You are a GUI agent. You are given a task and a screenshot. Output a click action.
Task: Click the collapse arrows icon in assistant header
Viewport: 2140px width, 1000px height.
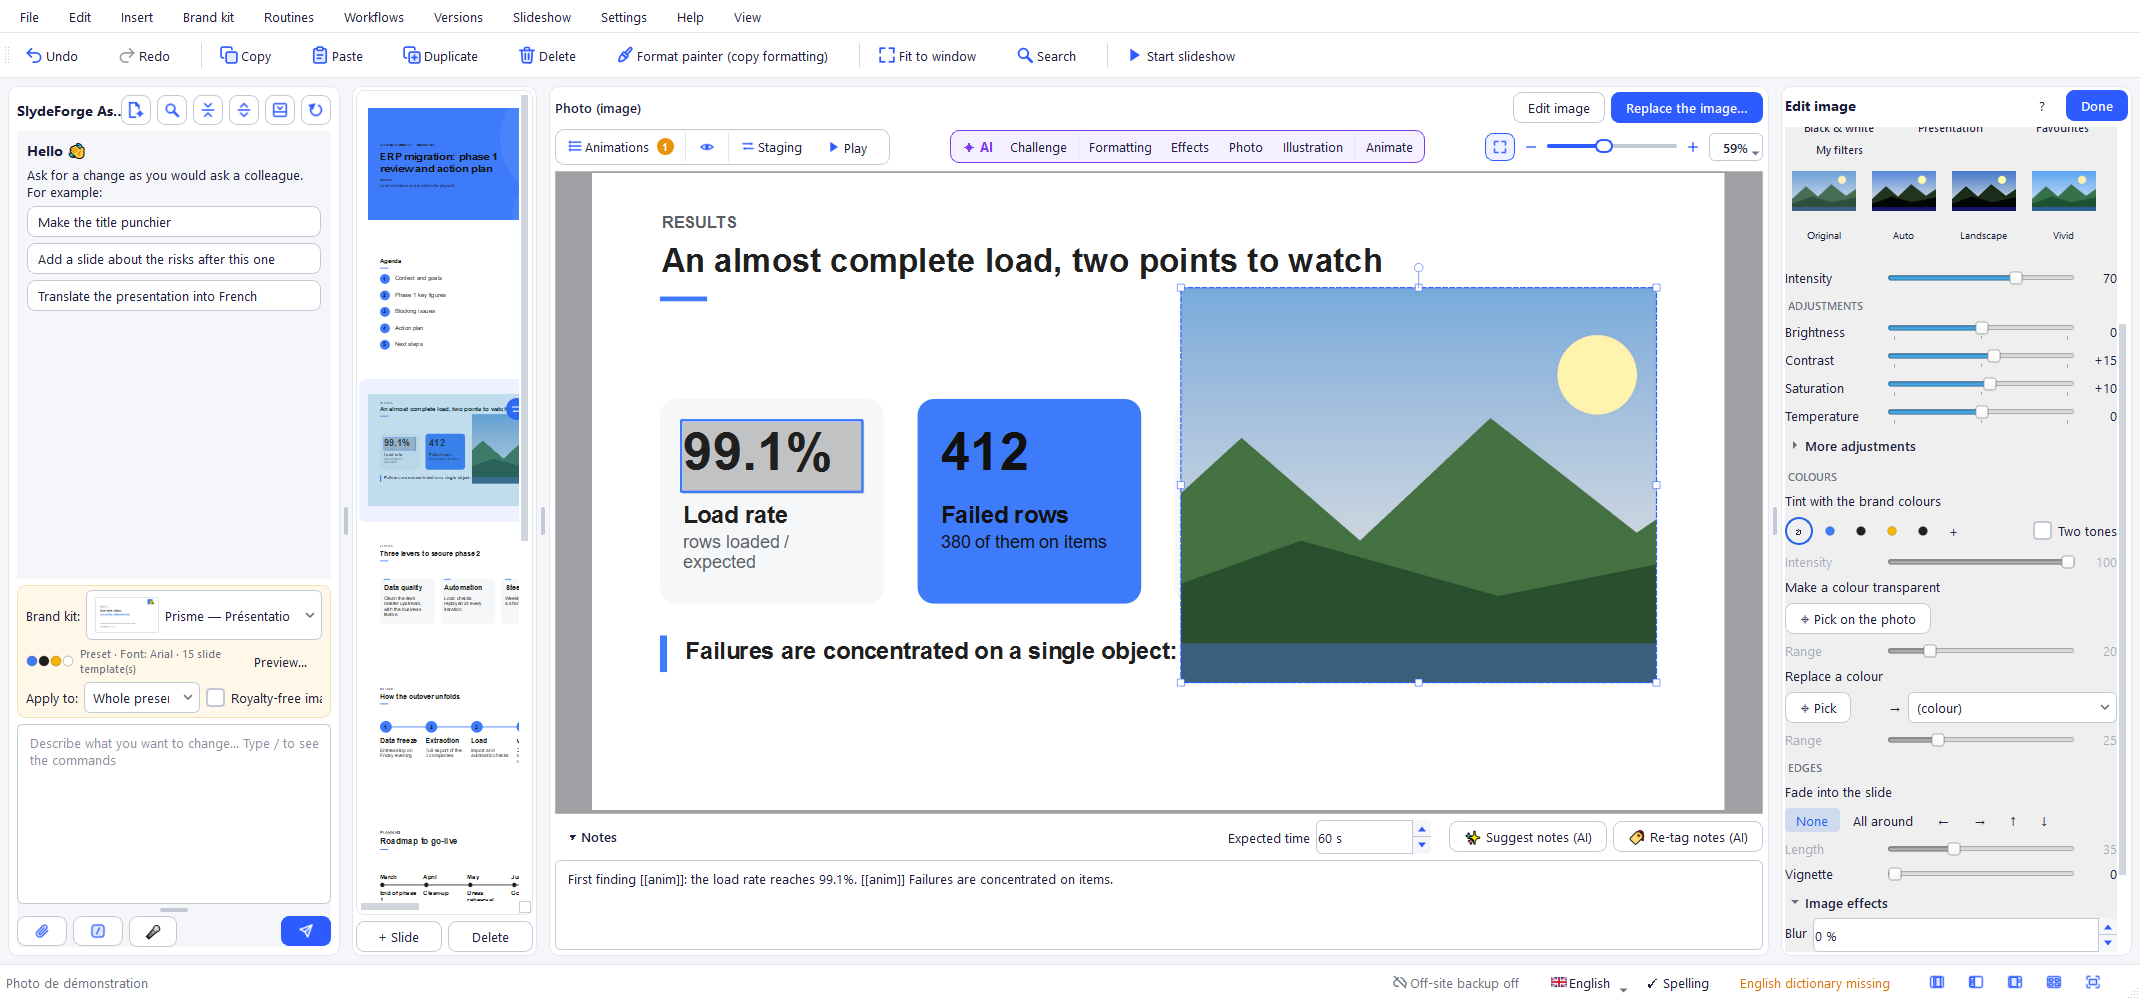click(x=208, y=111)
